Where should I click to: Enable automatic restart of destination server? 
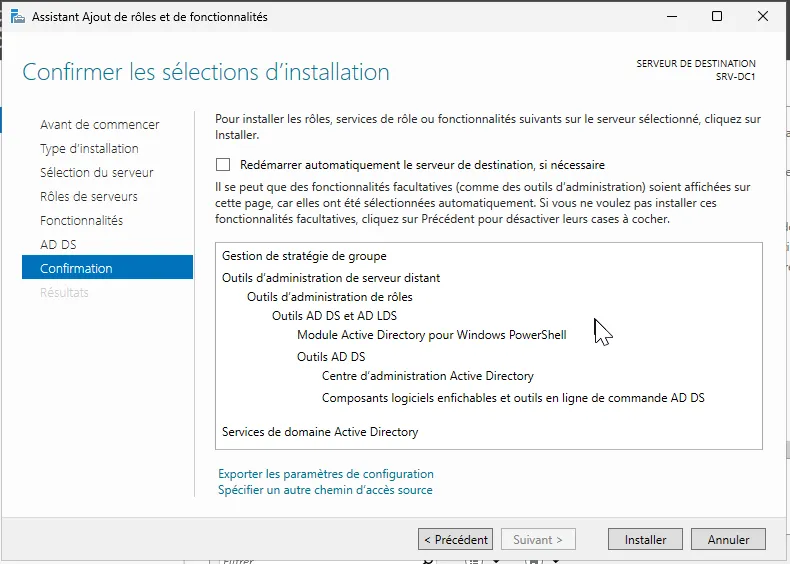pos(223,165)
